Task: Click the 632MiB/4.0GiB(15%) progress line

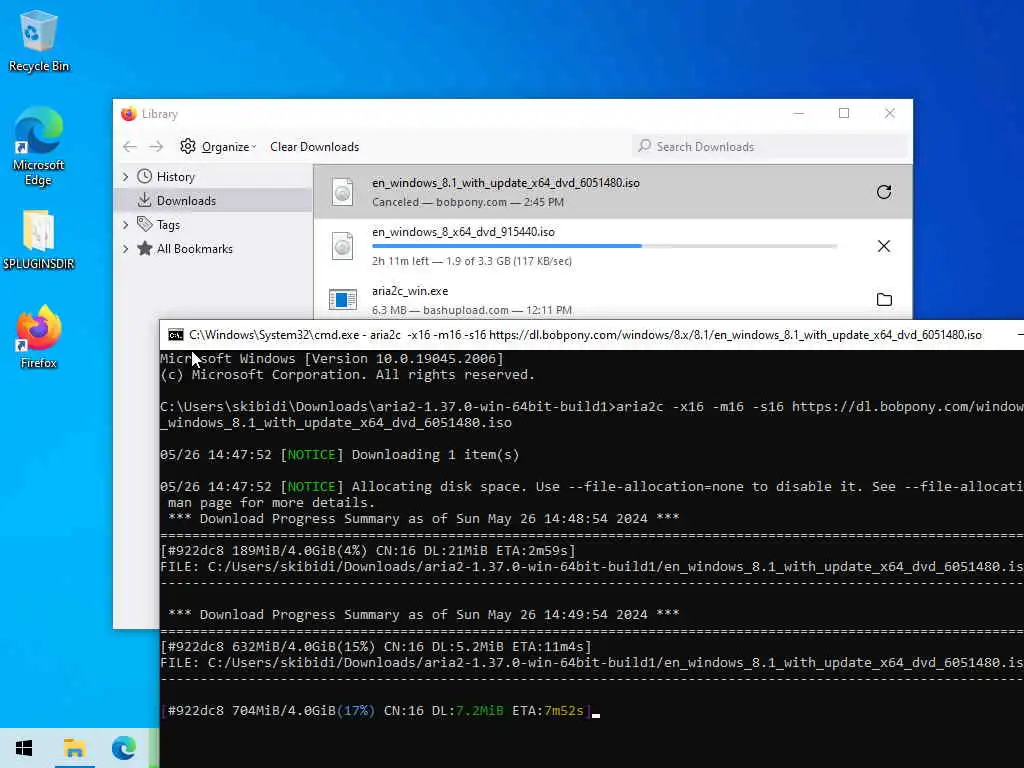Action: (376, 647)
